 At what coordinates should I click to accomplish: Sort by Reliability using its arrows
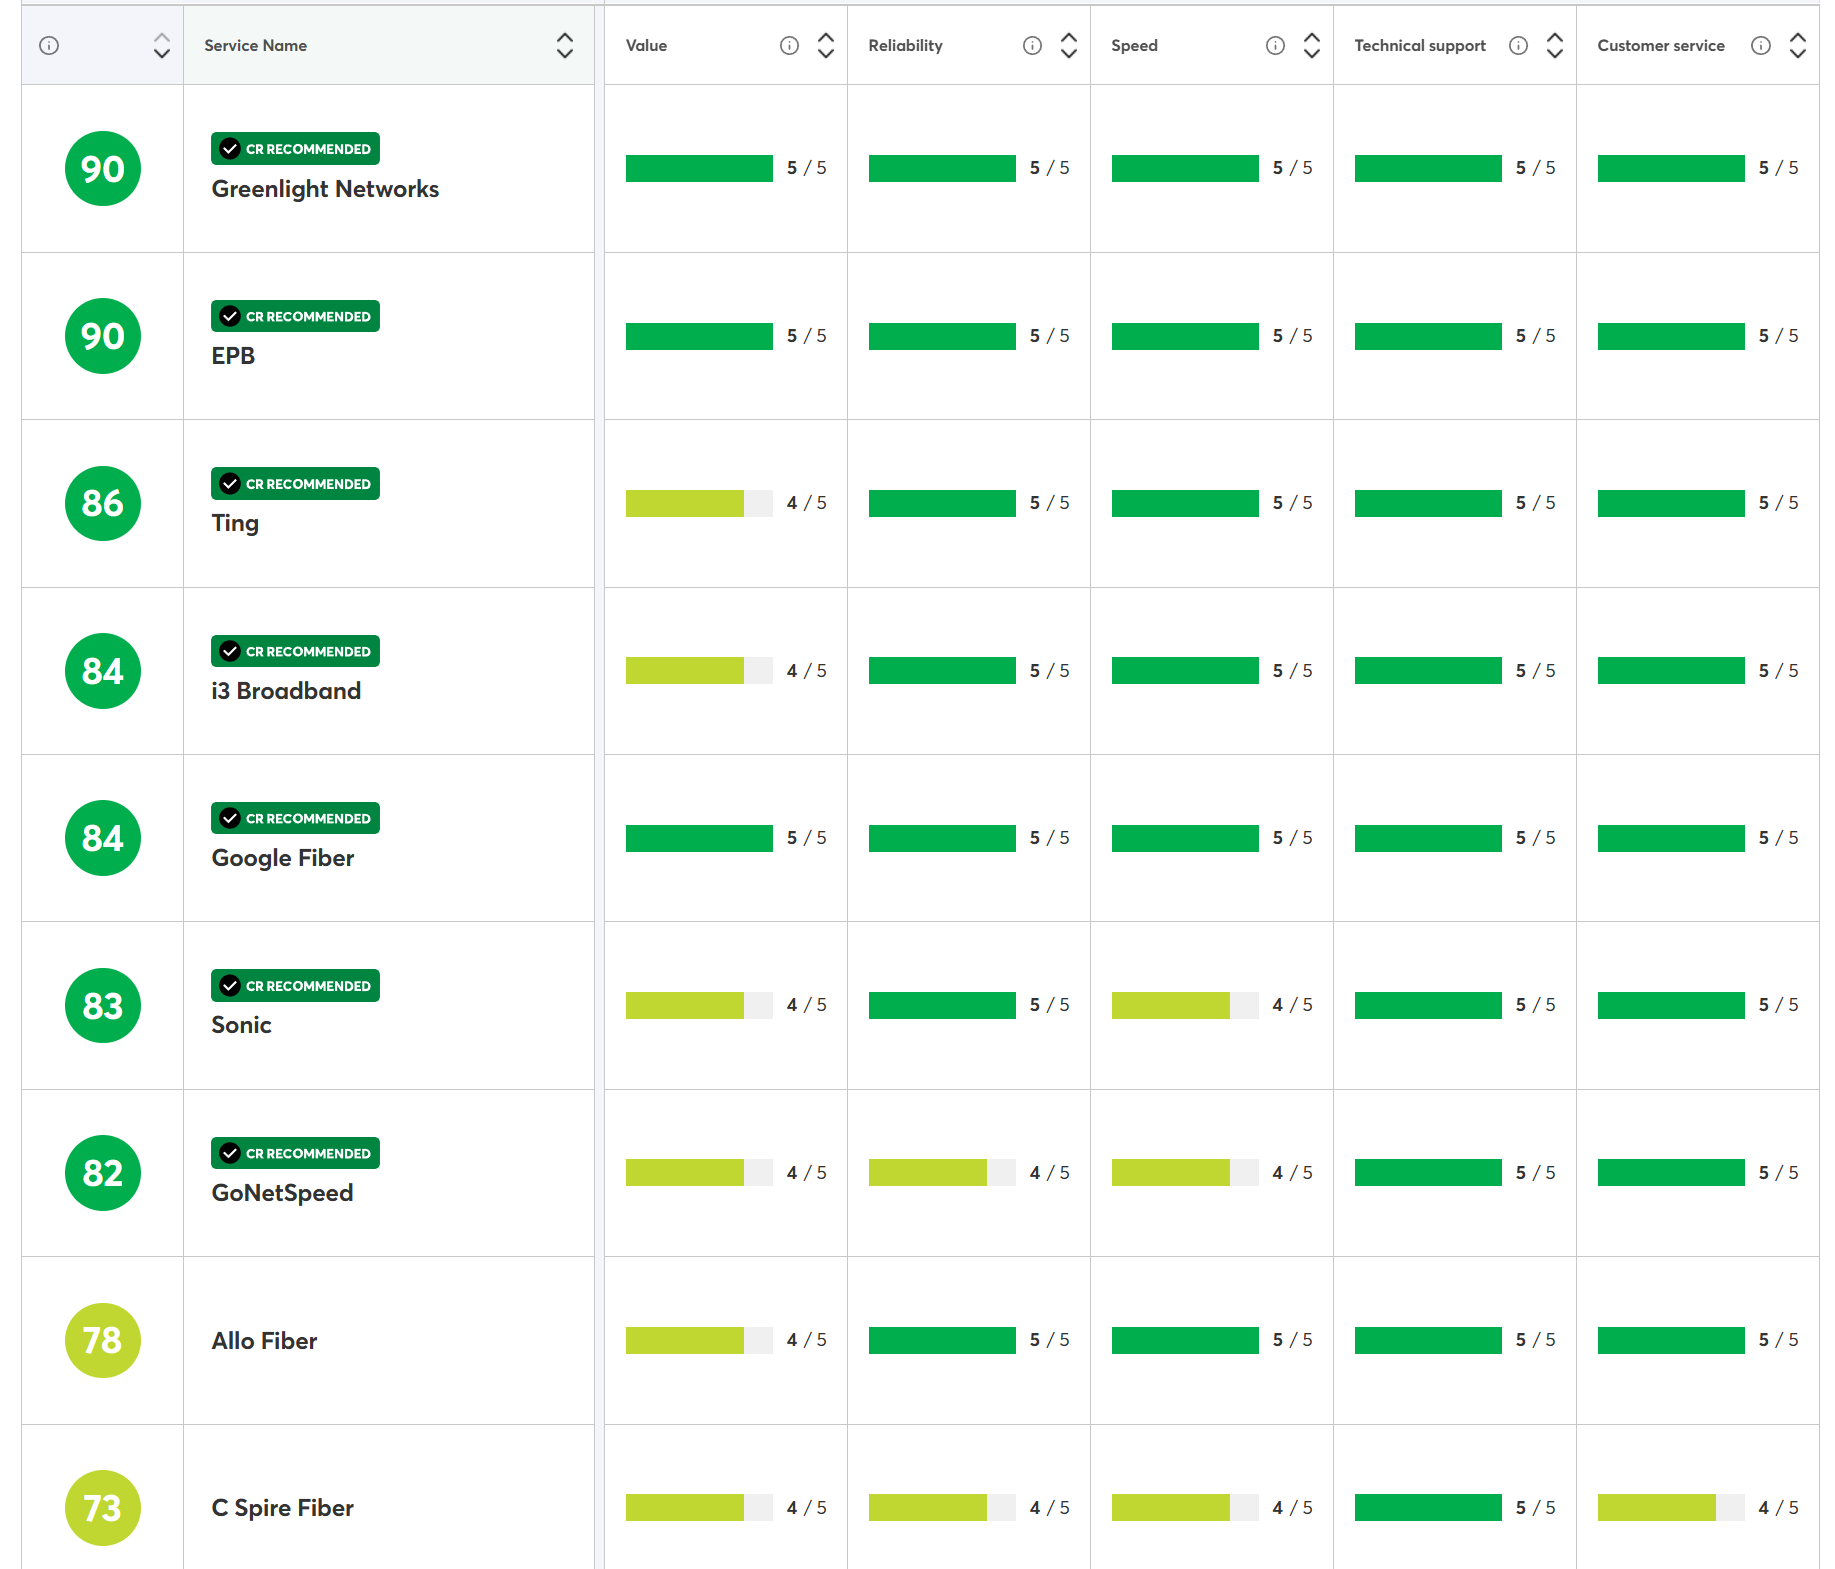[1068, 46]
